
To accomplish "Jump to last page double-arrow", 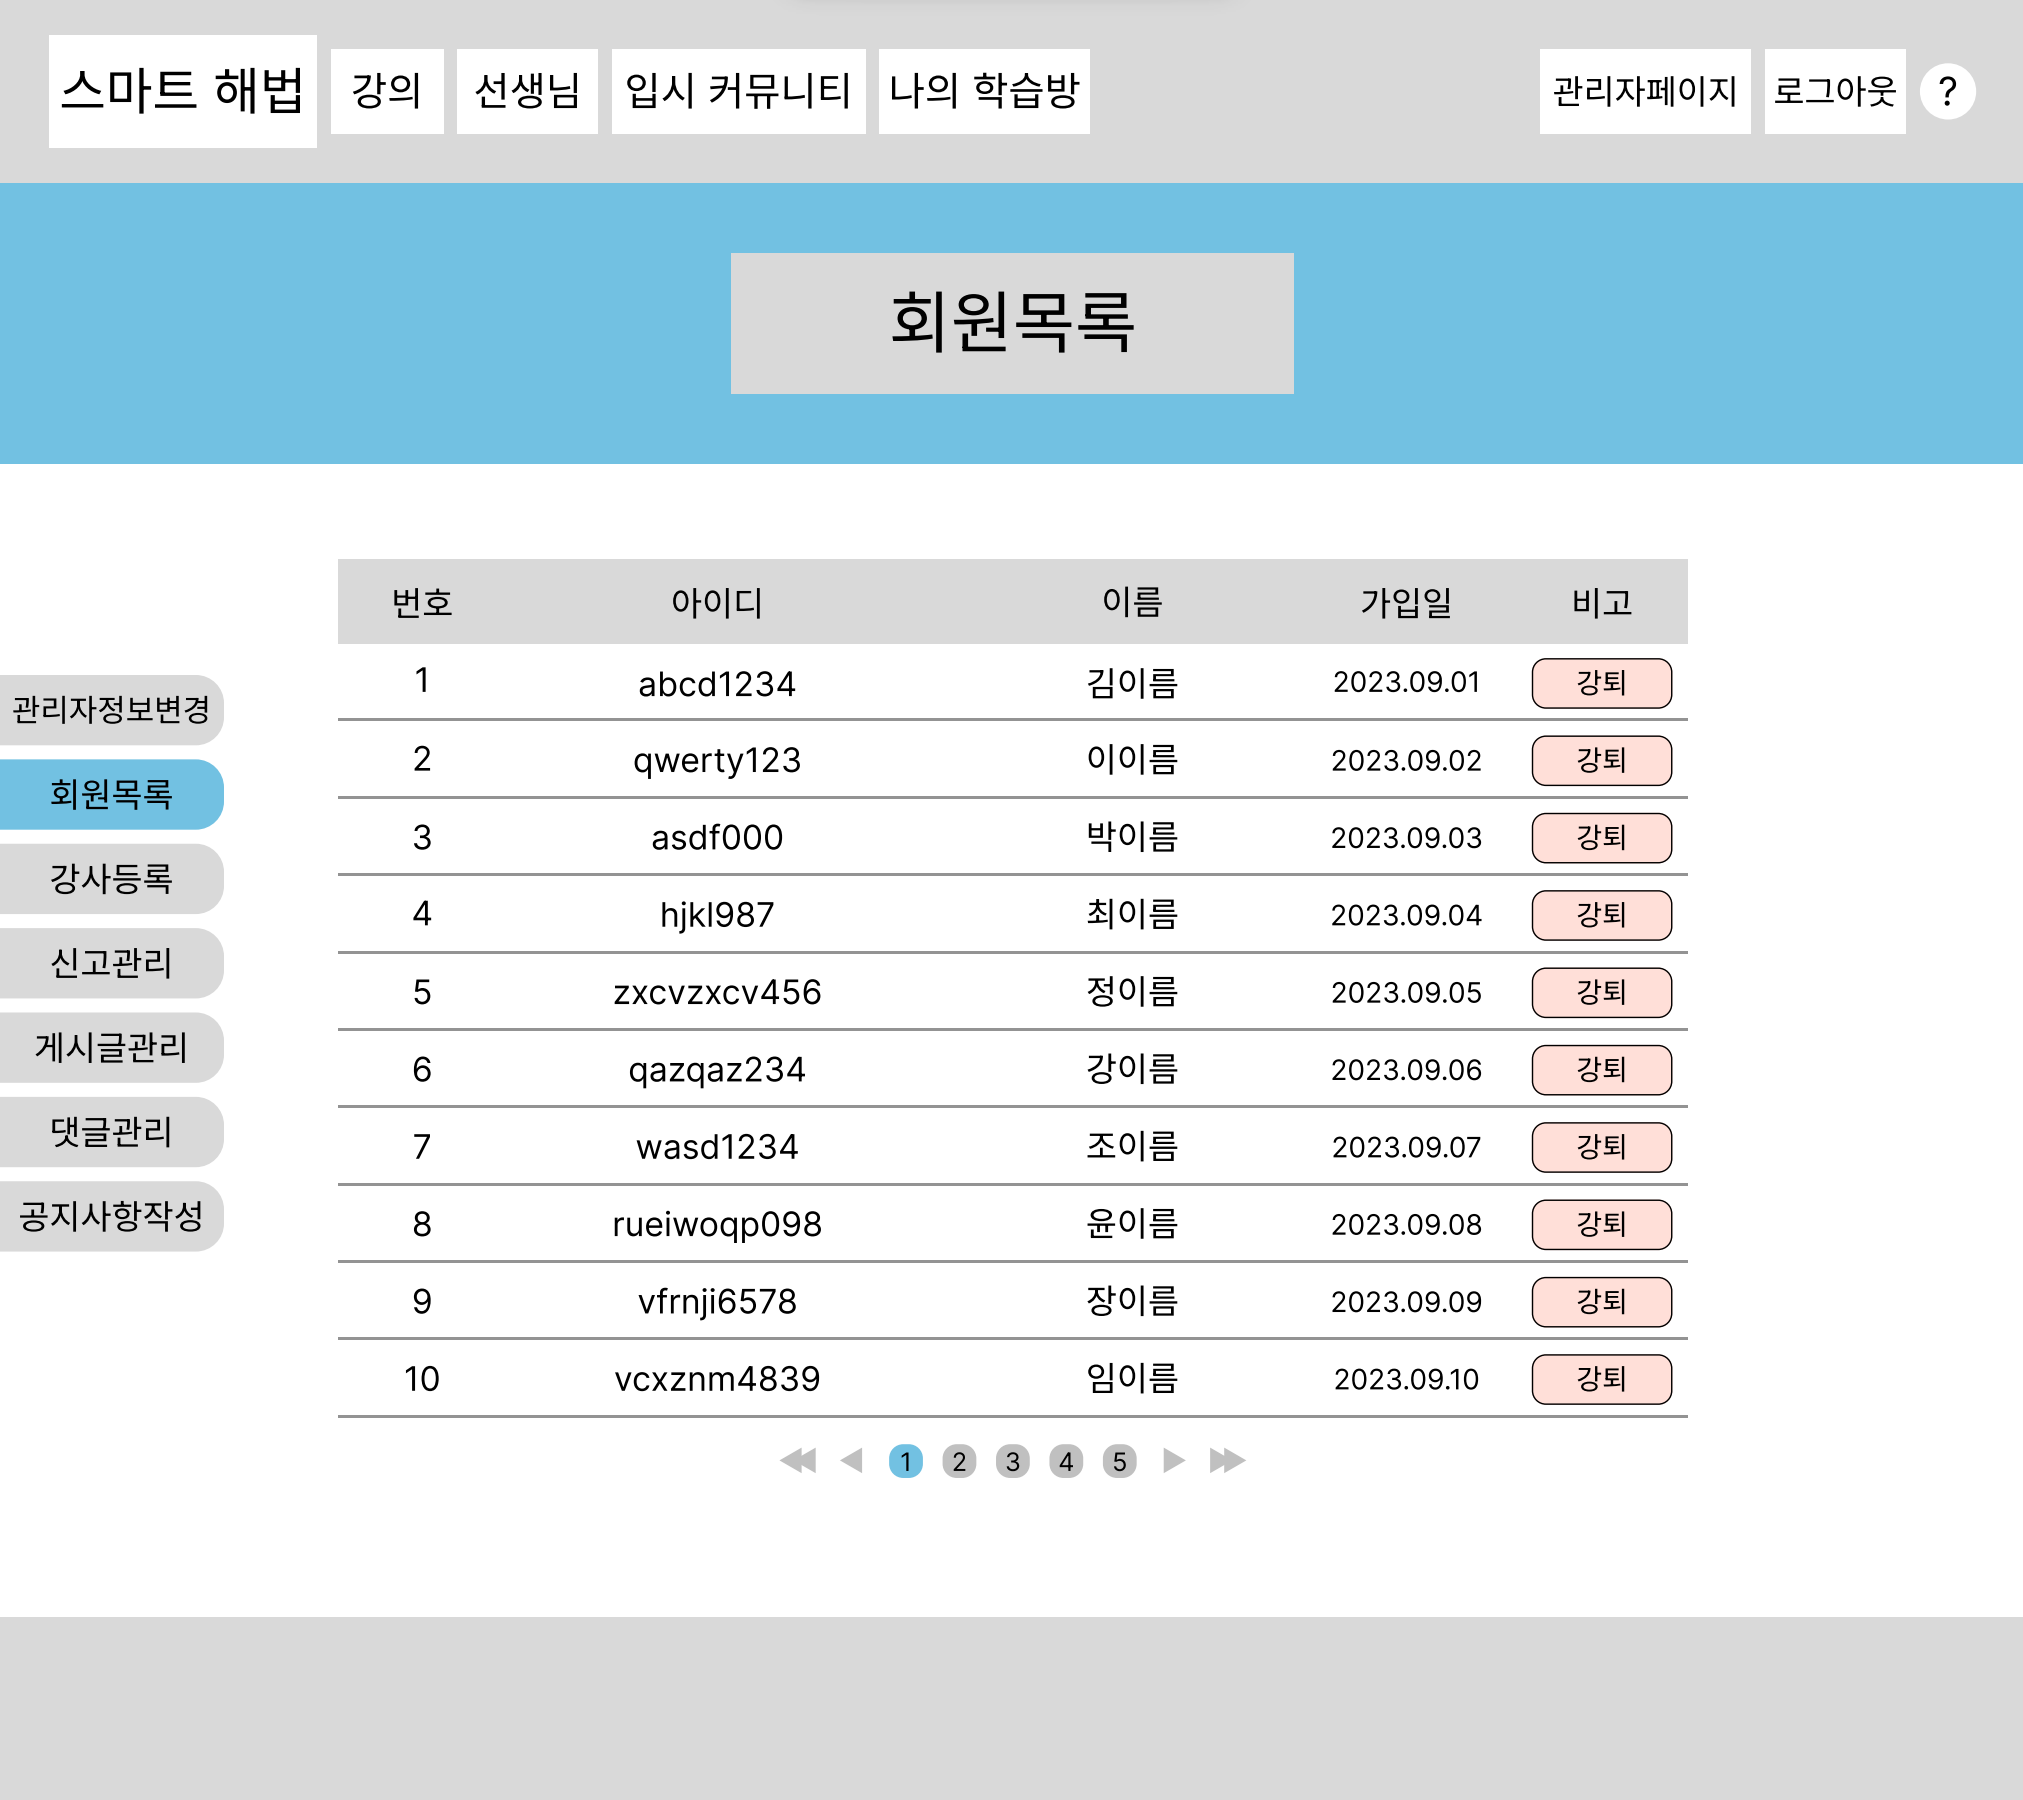I will point(1227,1461).
